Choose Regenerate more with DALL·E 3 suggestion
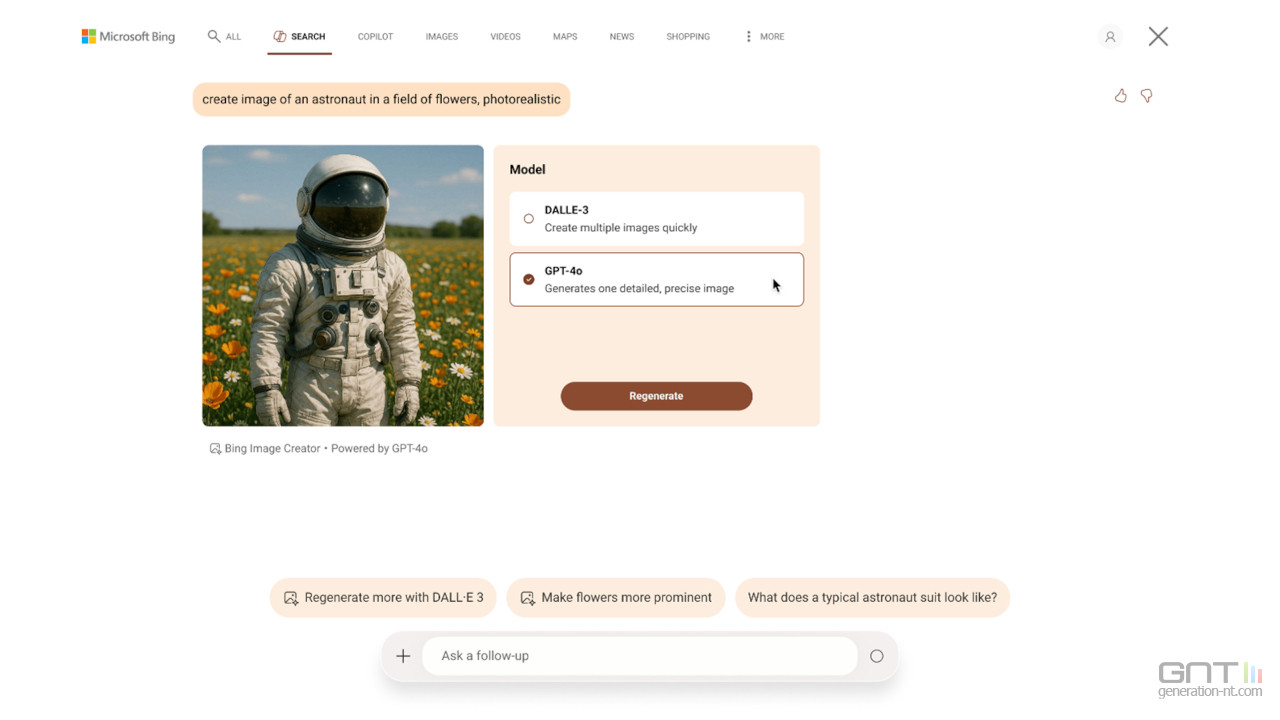 [x=383, y=598]
